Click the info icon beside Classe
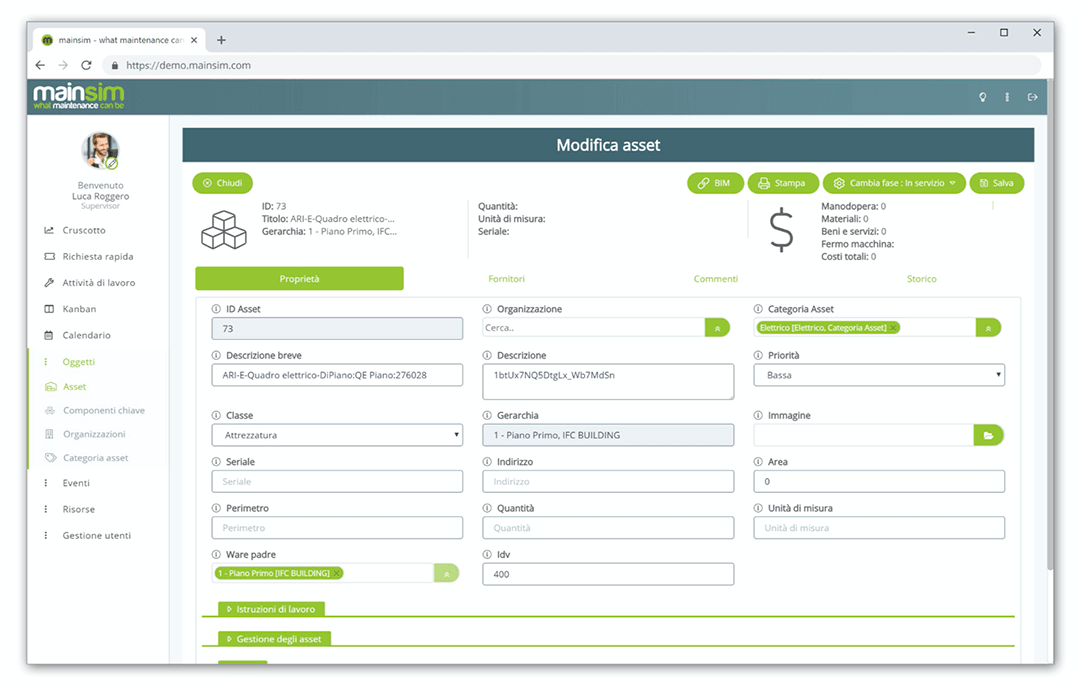1080x684 pixels. point(216,415)
